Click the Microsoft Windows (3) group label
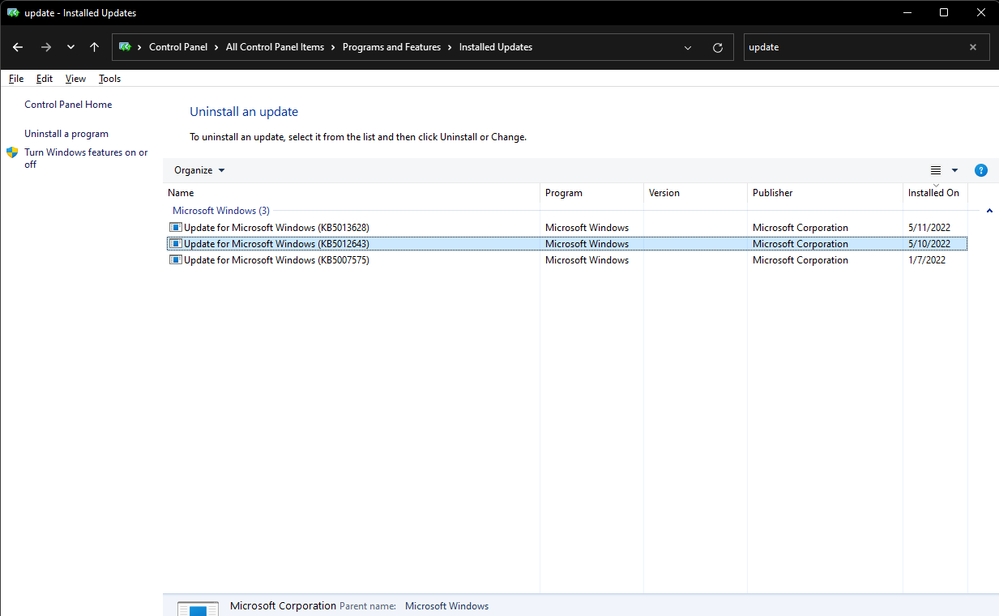Screen dimensions: 999x616 click(221, 210)
